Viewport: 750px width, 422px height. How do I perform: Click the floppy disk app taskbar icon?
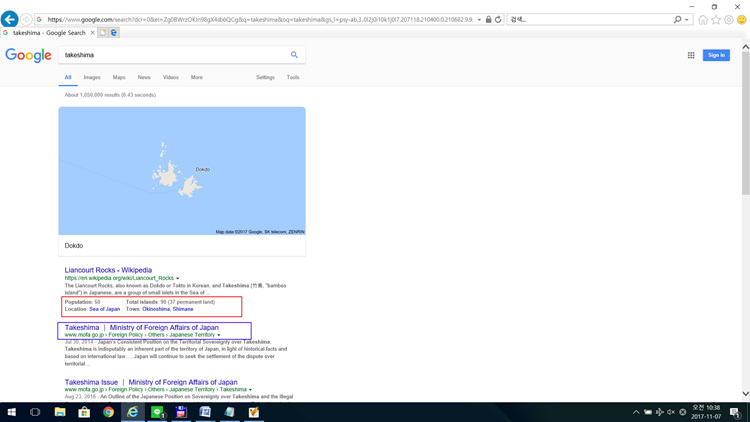tap(181, 412)
